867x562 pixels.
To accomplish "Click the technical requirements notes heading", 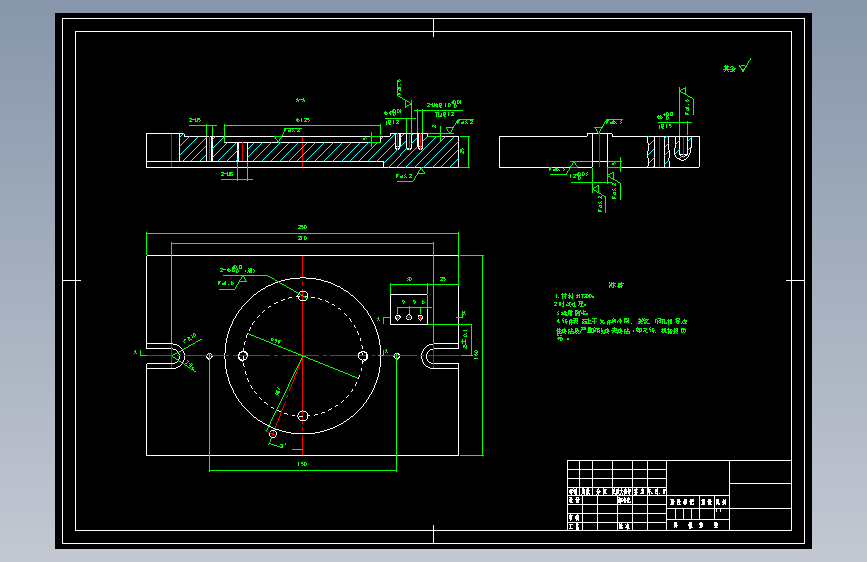I will tap(616, 285).
